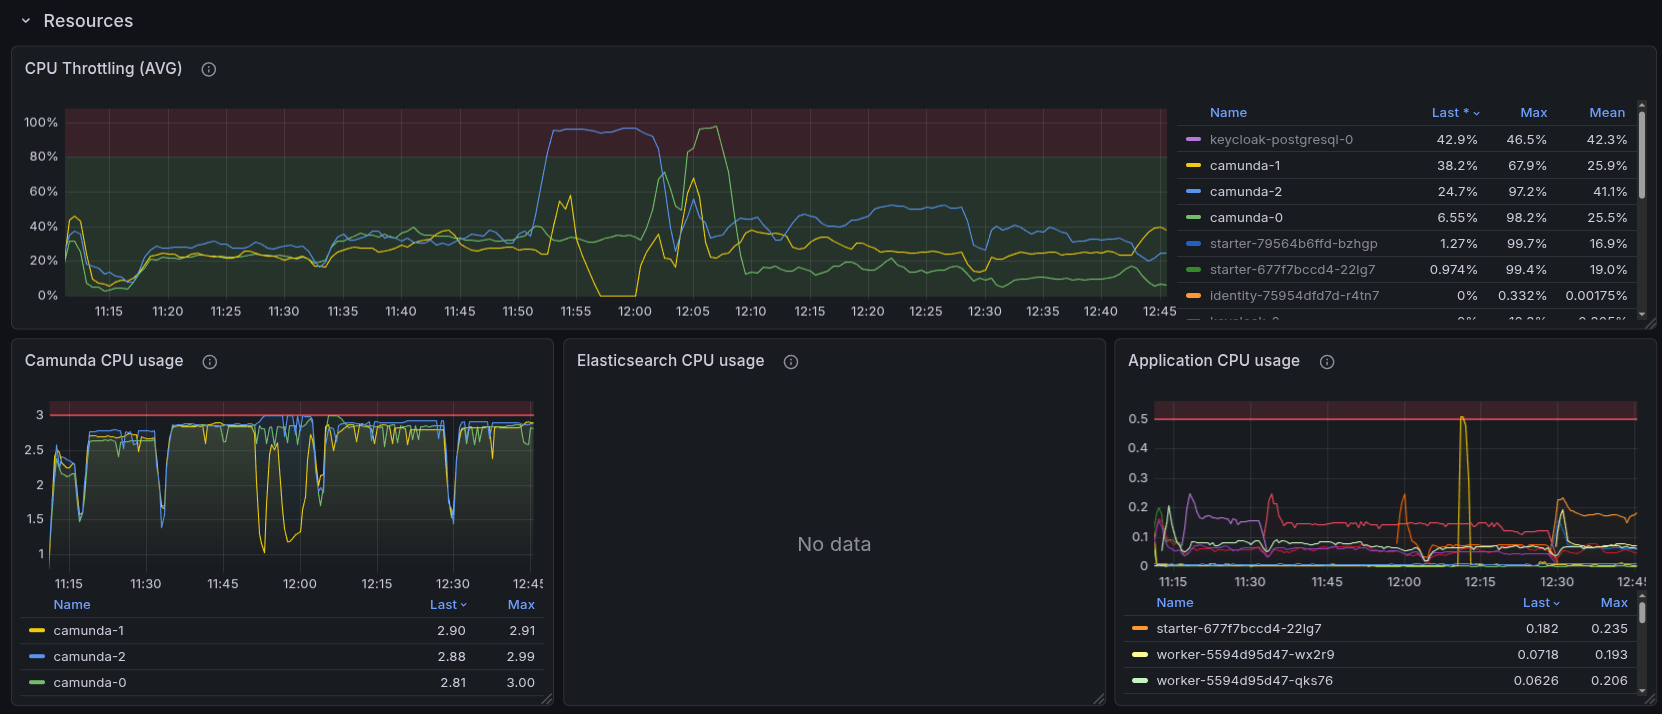Viewport: 1662px width, 714px height.
Task: Toggle worker-5594d95d47-wx2r9 series in Application legend
Action: [x=1244, y=655]
